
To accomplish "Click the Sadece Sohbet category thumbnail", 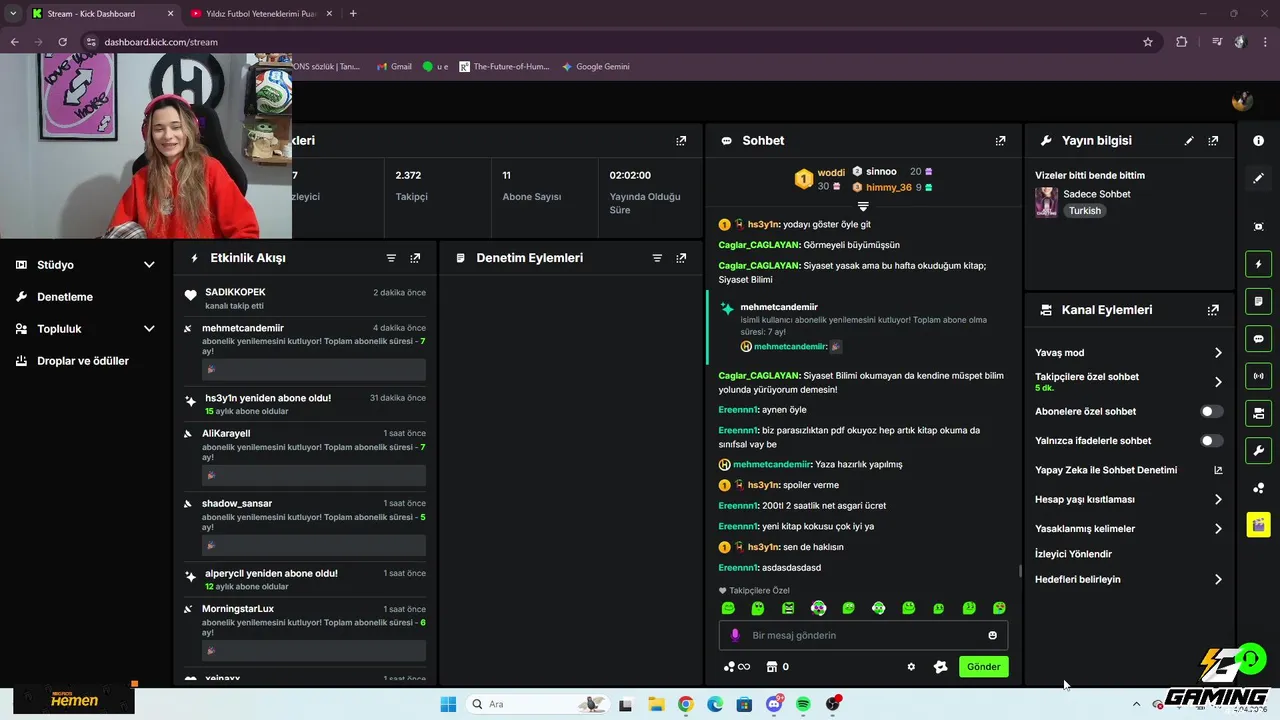I will click(1046, 202).
